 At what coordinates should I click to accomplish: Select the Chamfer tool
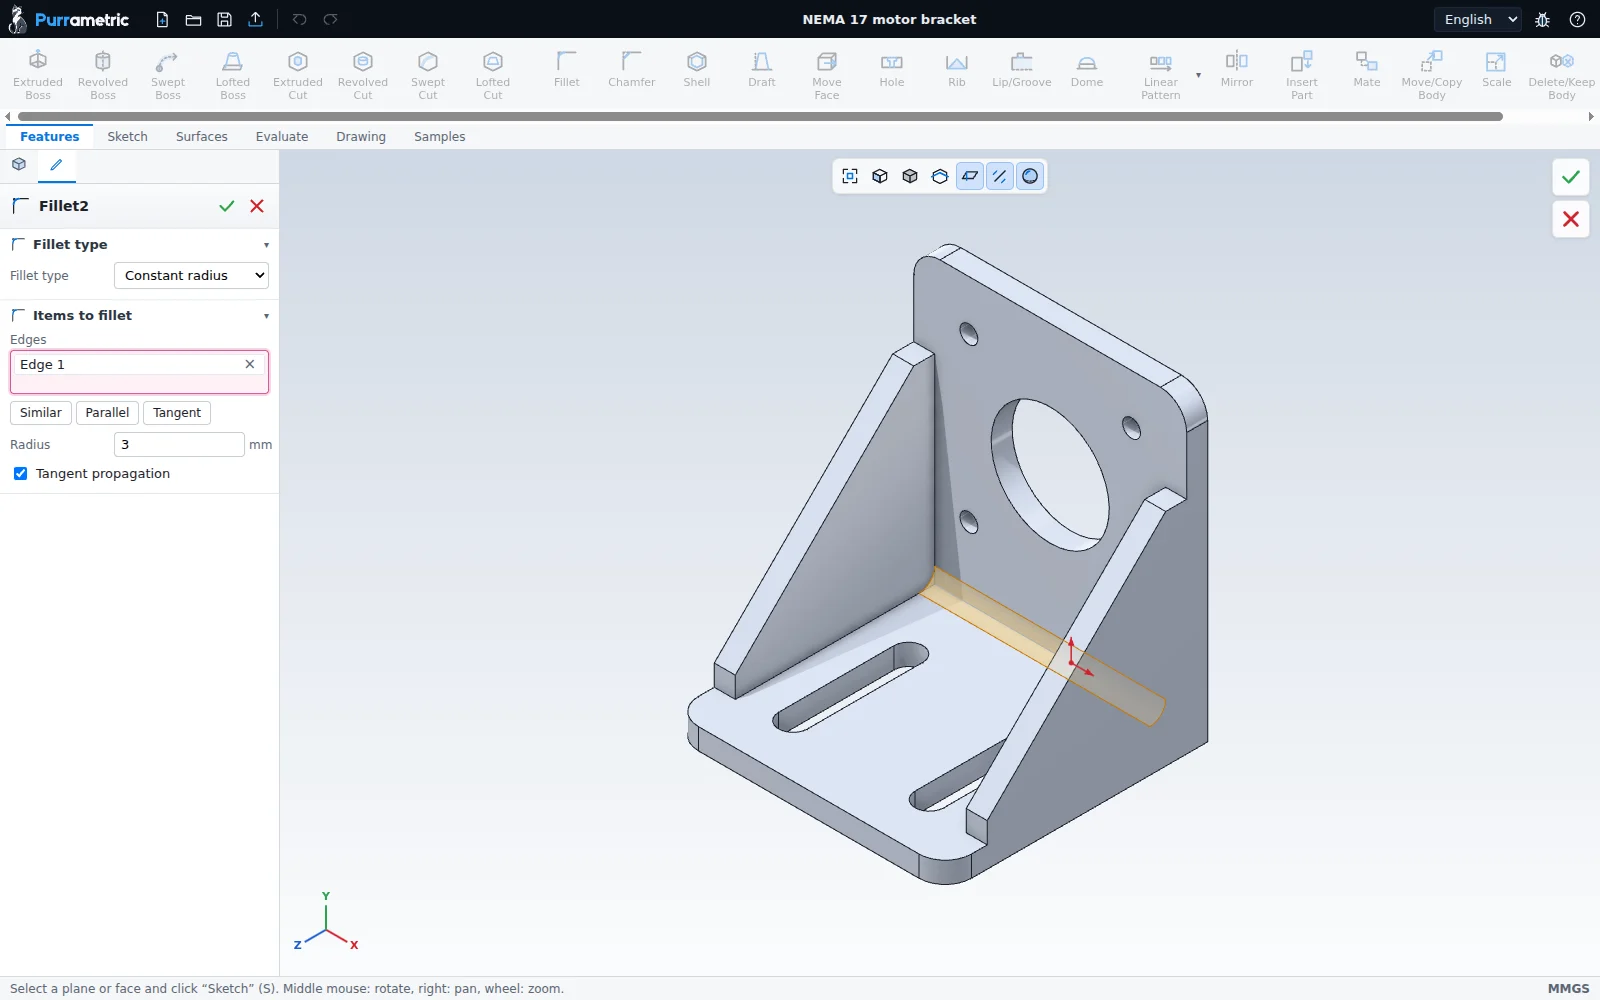(632, 69)
